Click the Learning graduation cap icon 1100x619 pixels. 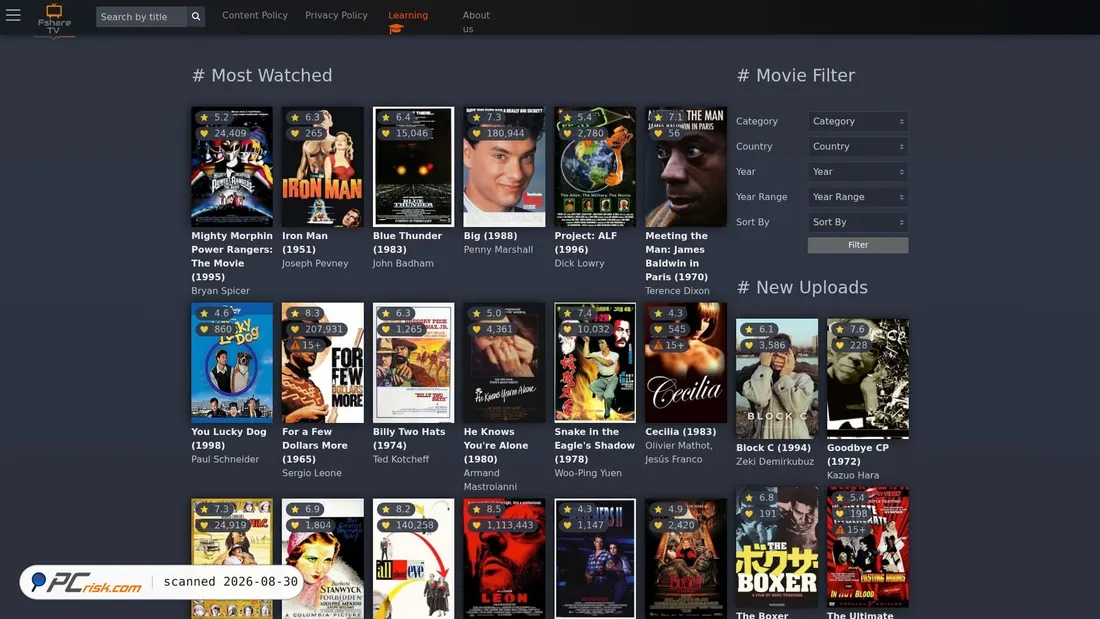coord(396,29)
